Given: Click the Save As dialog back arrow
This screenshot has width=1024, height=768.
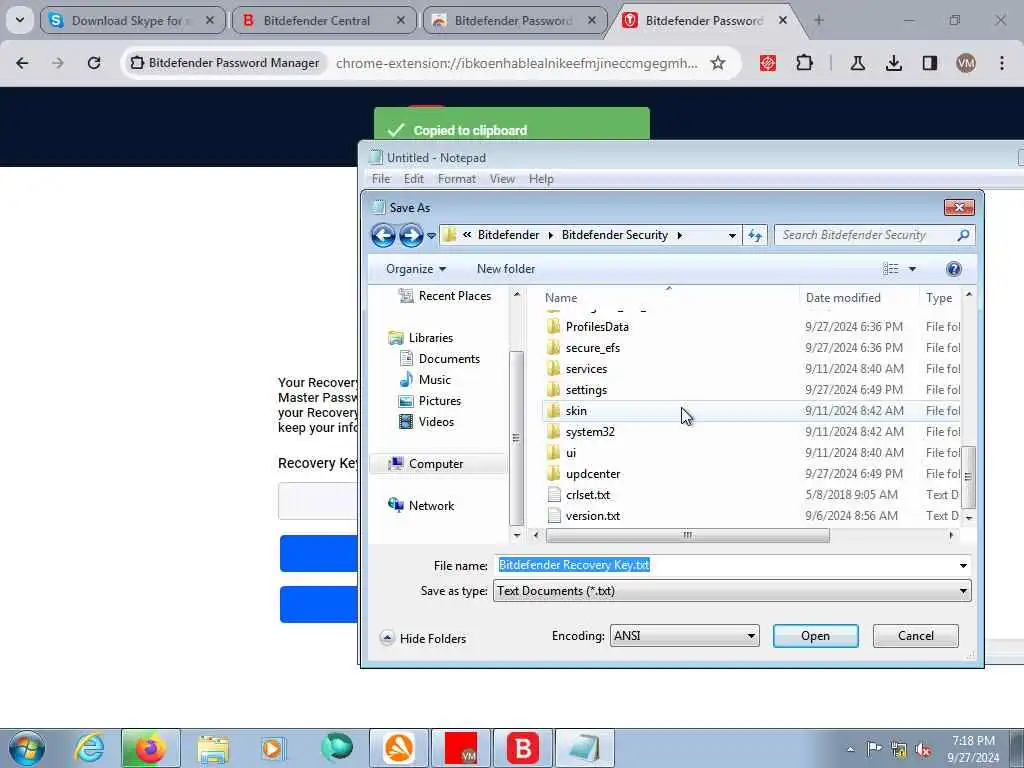Looking at the screenshot, I should coord(383,235).
